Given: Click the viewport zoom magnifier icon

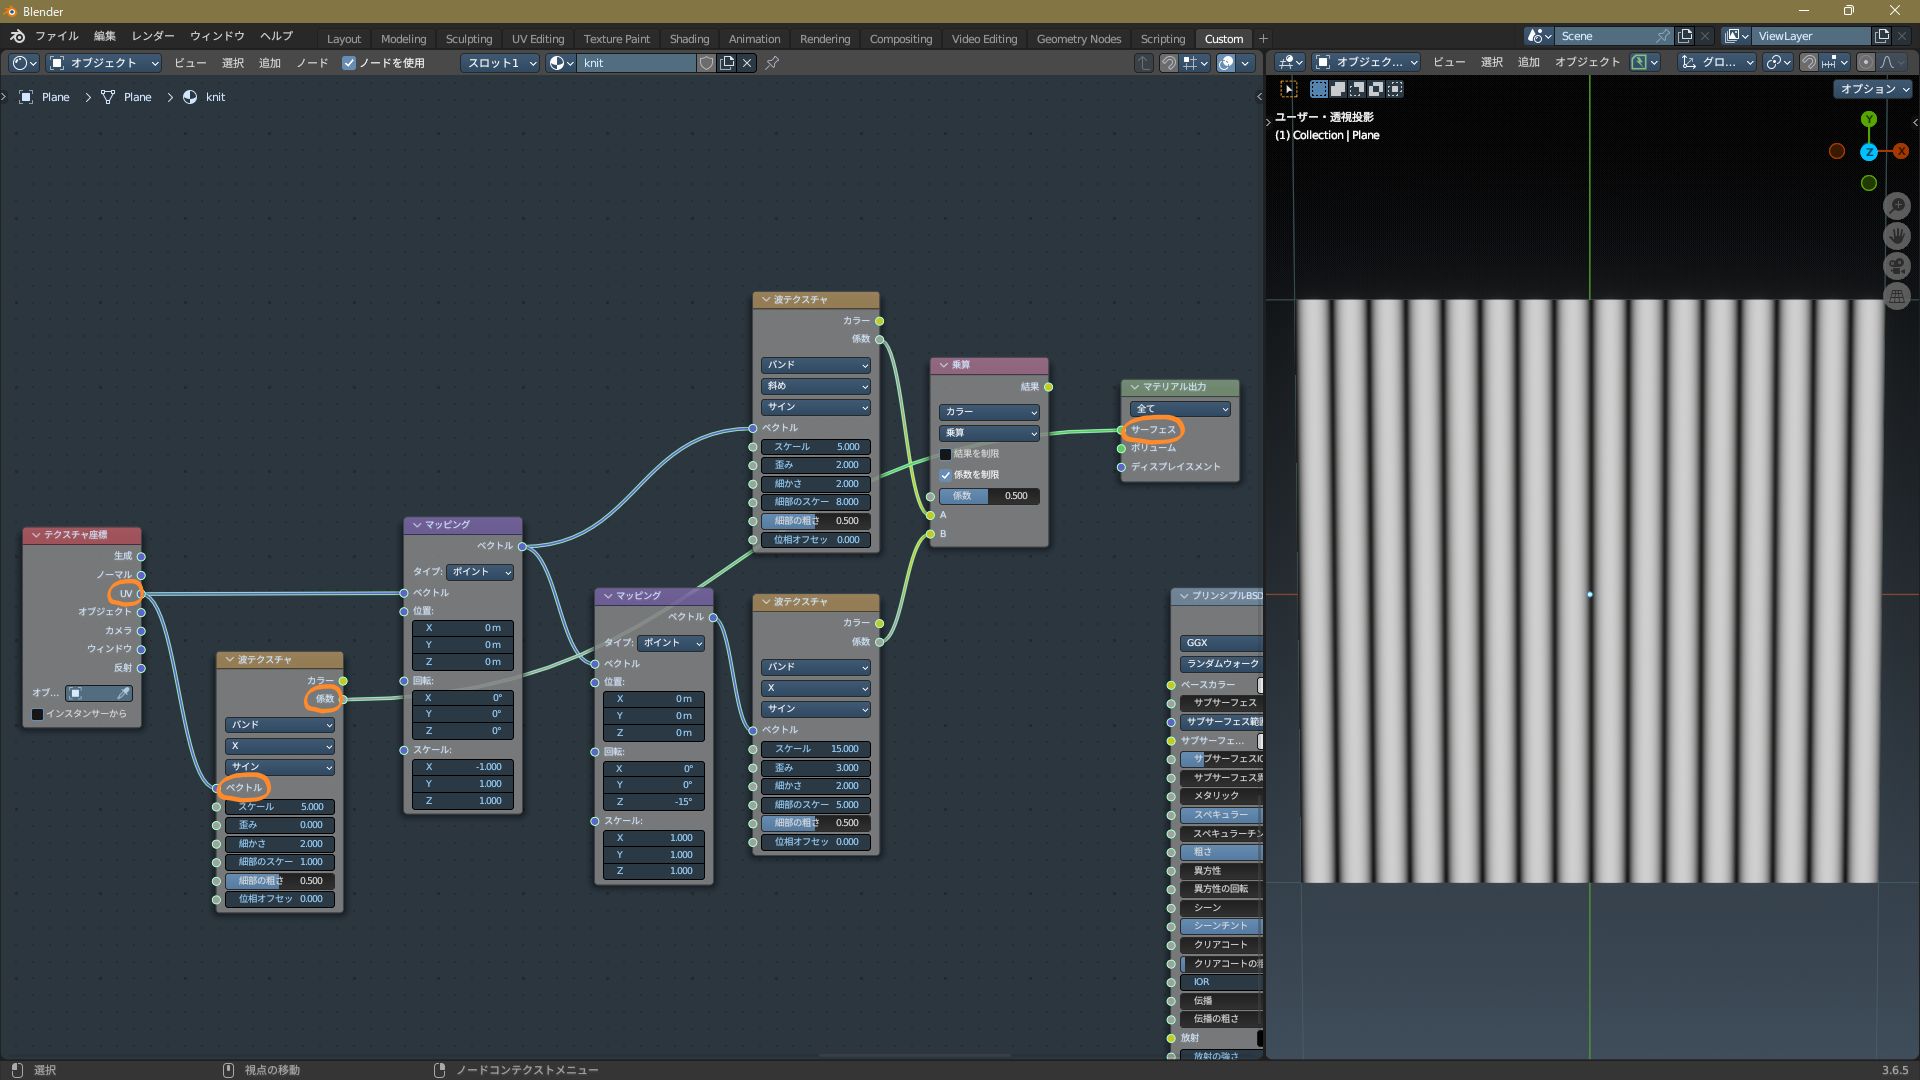Looking at the screenshot, I should coord(1897,206).
